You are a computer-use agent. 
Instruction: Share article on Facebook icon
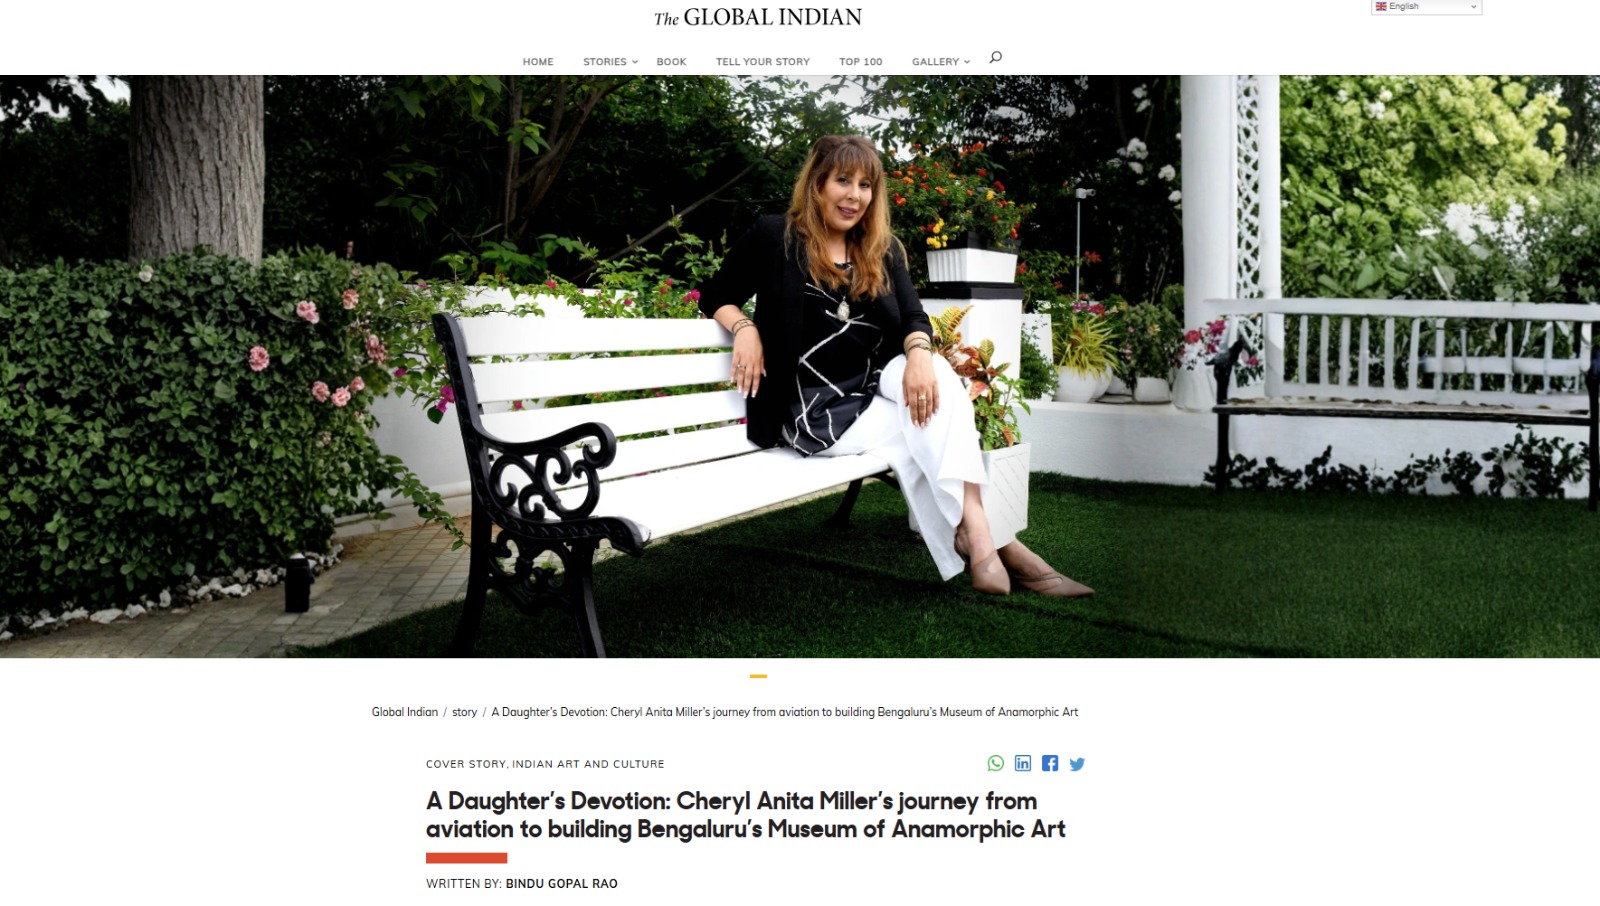1050,763
